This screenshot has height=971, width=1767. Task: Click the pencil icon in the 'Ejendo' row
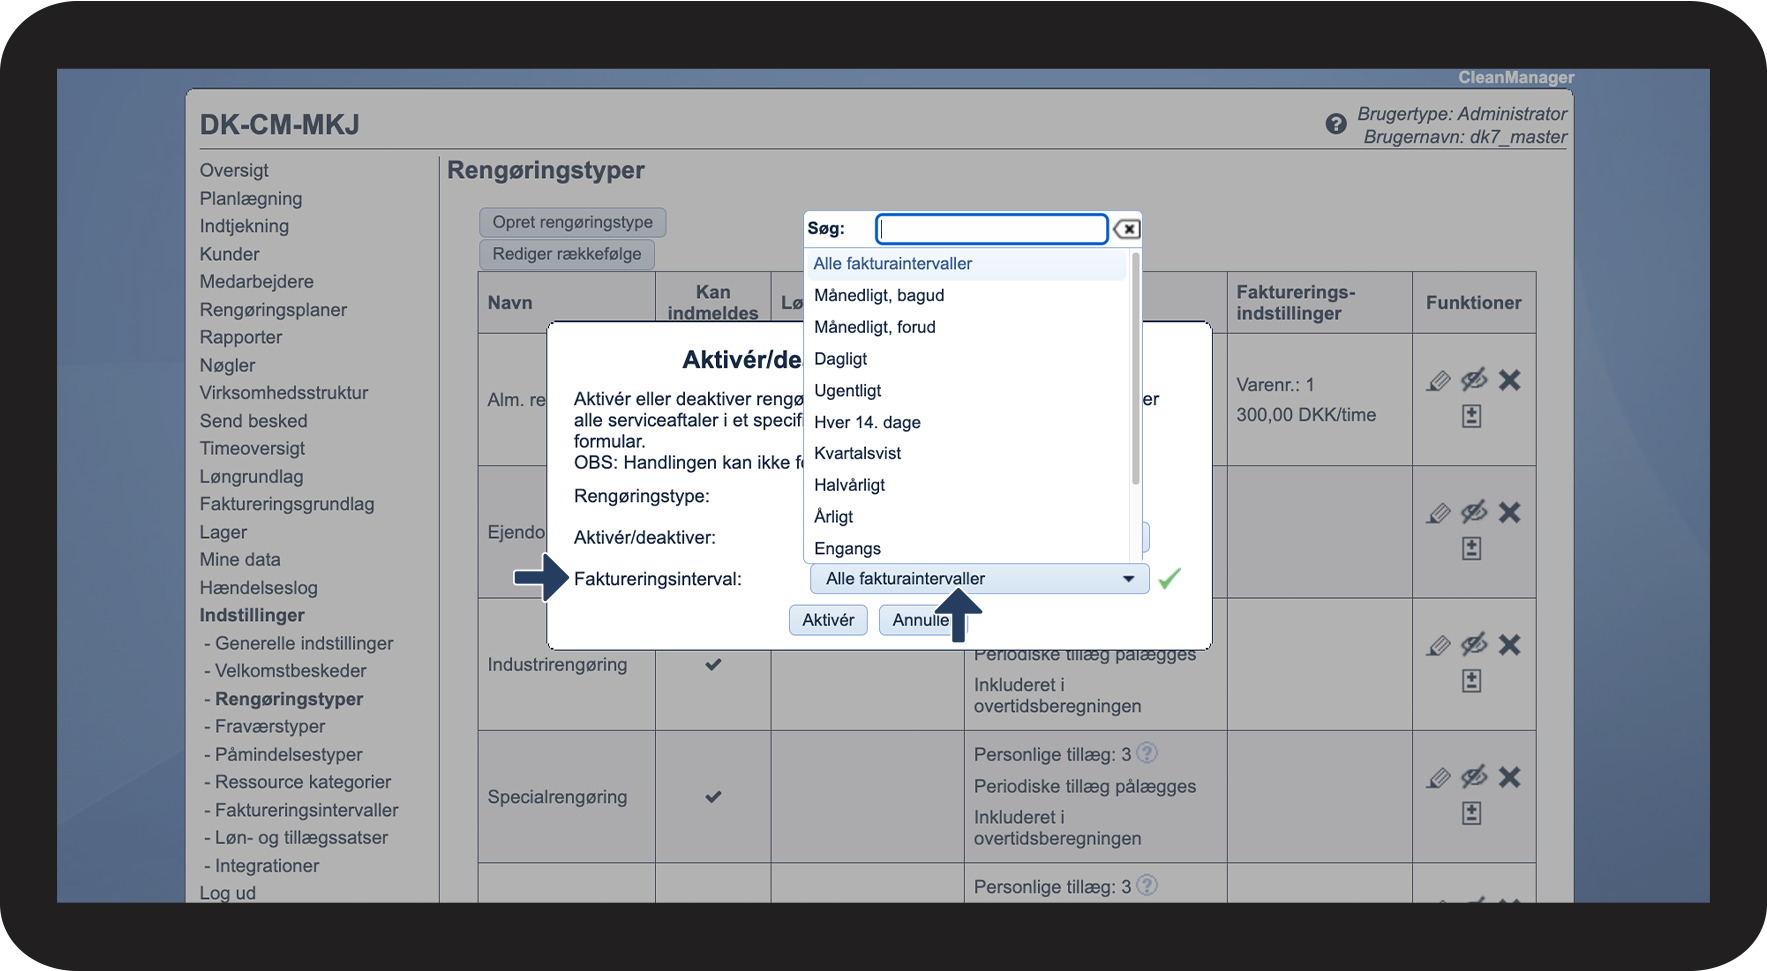coord(1438,514)
